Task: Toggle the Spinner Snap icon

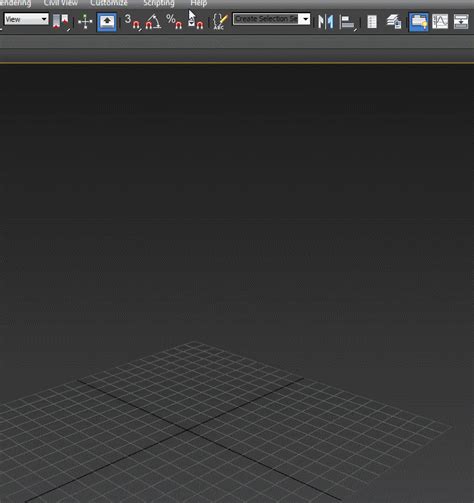Action: pos(195,22)
